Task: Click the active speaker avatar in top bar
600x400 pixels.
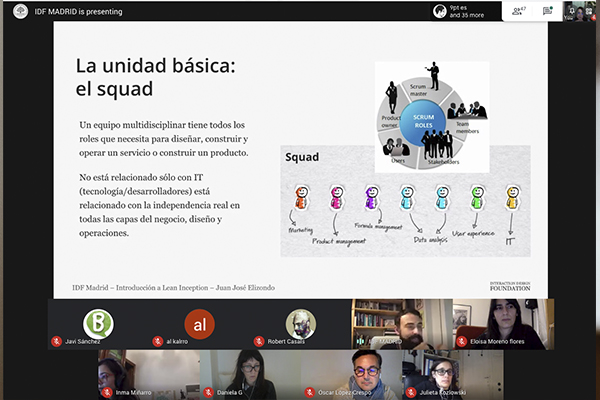Action: (x=439, y=11)
